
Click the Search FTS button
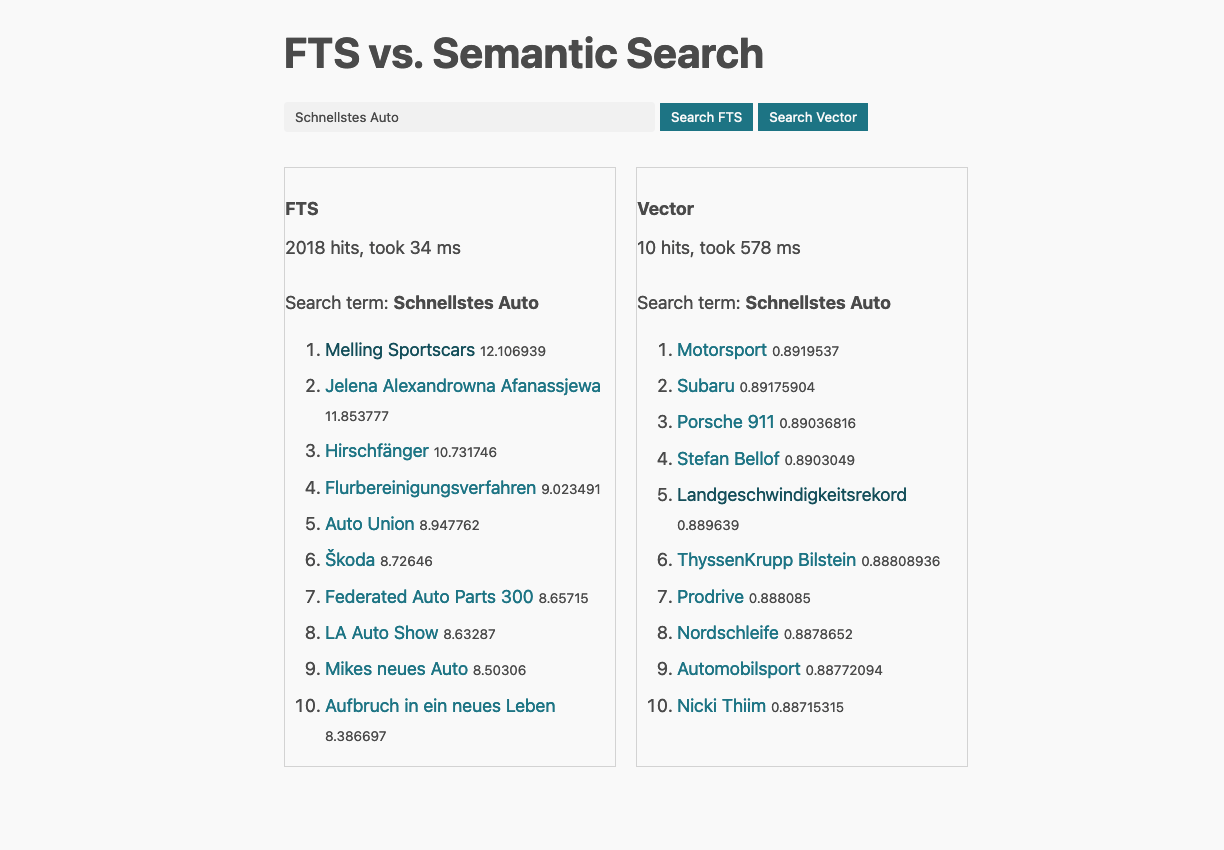(706, 117)
